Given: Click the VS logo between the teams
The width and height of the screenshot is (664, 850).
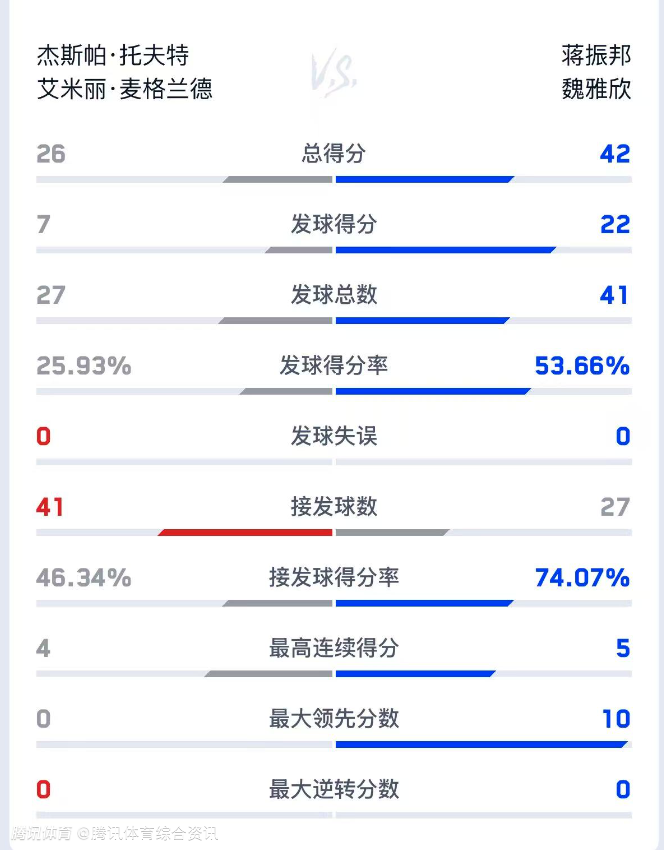Looking at the screenshot, I should 333,73.
